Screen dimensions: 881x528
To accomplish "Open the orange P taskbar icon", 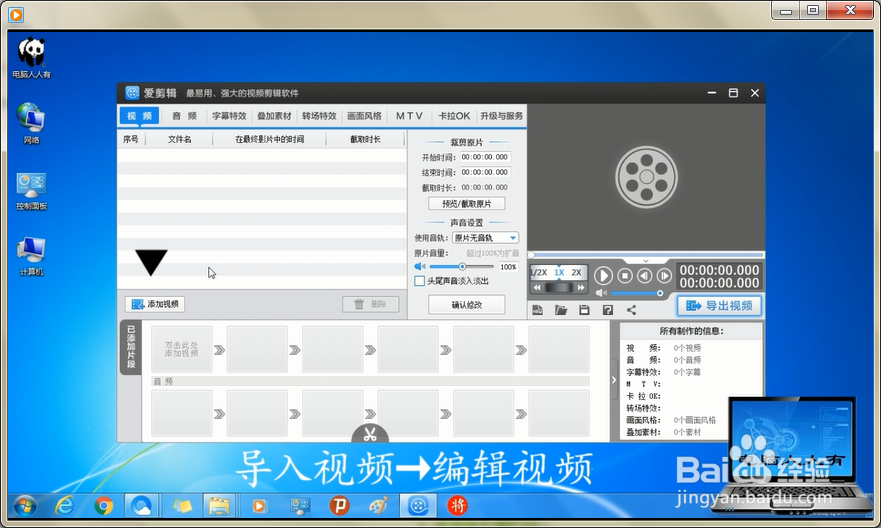I will click(339, 506).
